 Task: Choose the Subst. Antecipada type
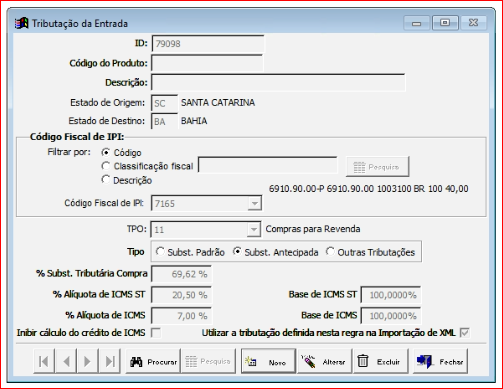click(237, 251)
